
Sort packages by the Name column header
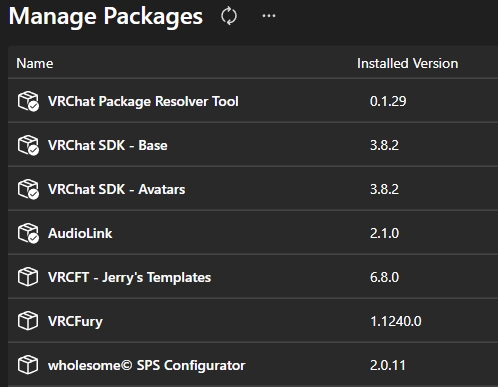(x=35, y=63)
